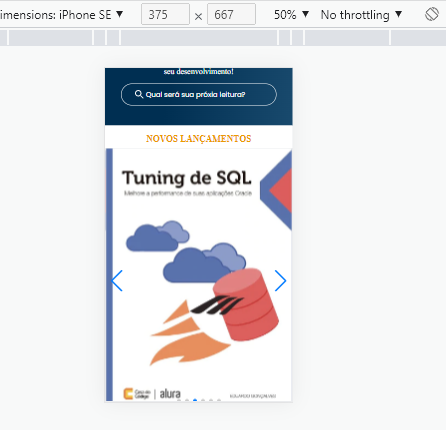This screenshot has height=430, width=446.
Task: Edit the viewport width field showing 375
Action: tap(165, 14)
